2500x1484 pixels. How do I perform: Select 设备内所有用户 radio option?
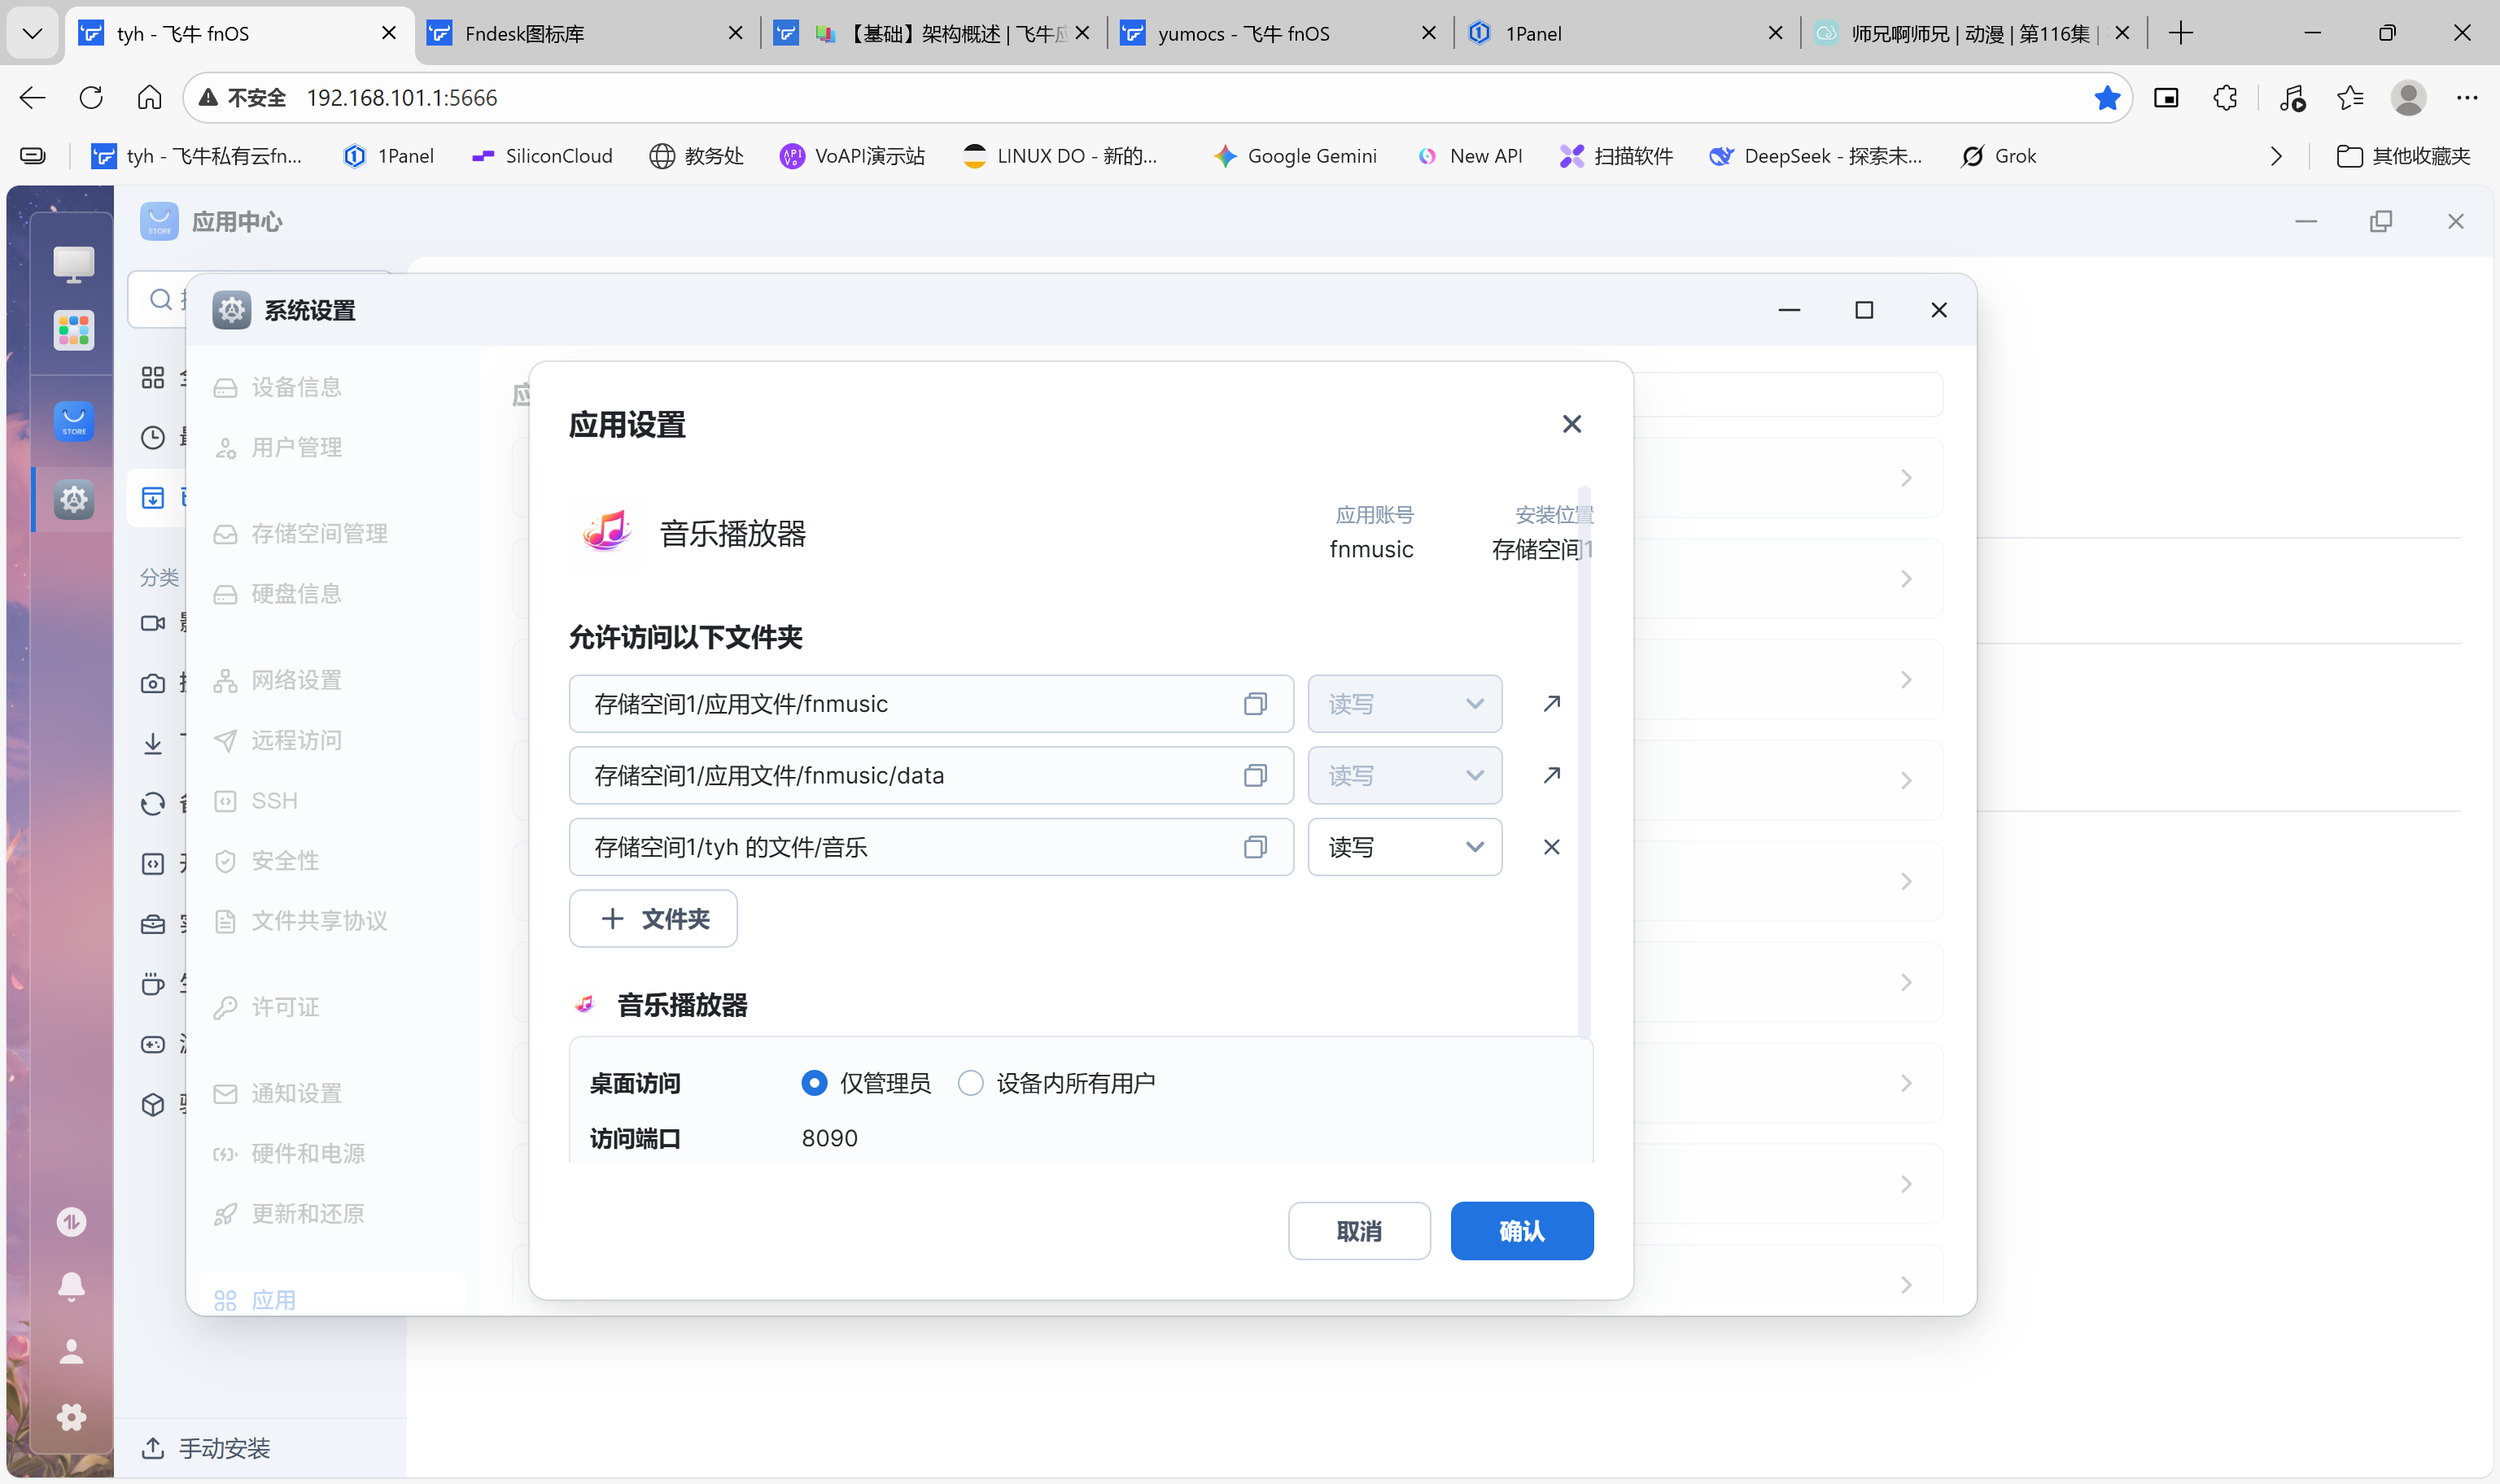[970, 1083]
